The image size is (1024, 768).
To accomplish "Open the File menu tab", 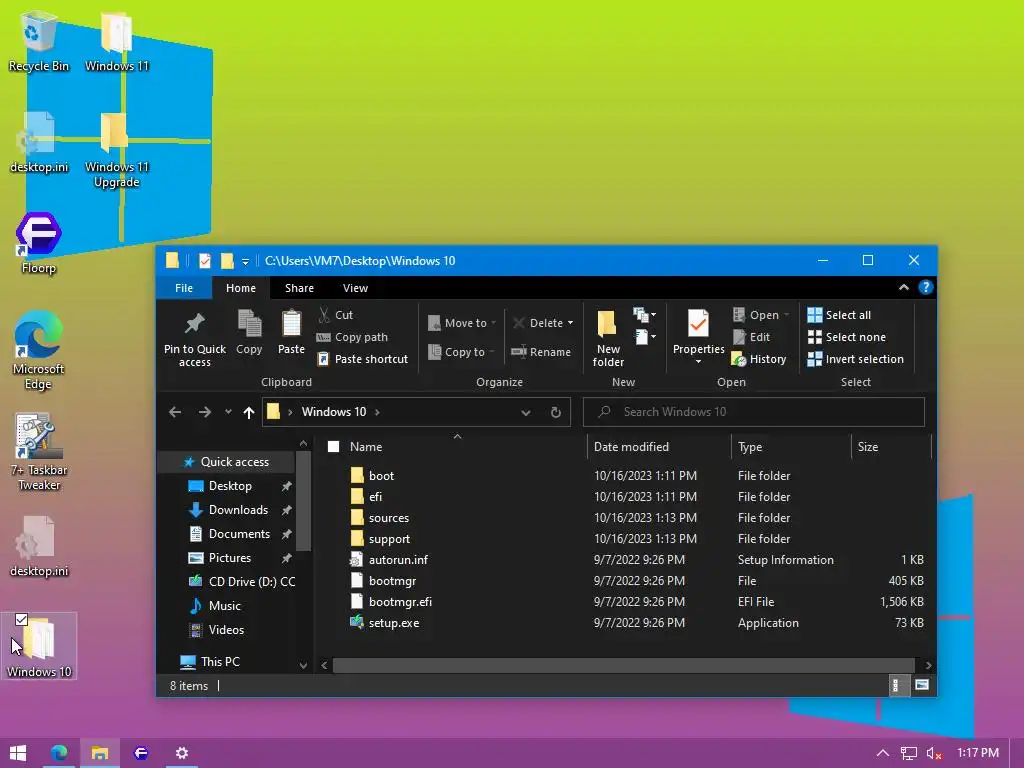I will click(184, 288).
